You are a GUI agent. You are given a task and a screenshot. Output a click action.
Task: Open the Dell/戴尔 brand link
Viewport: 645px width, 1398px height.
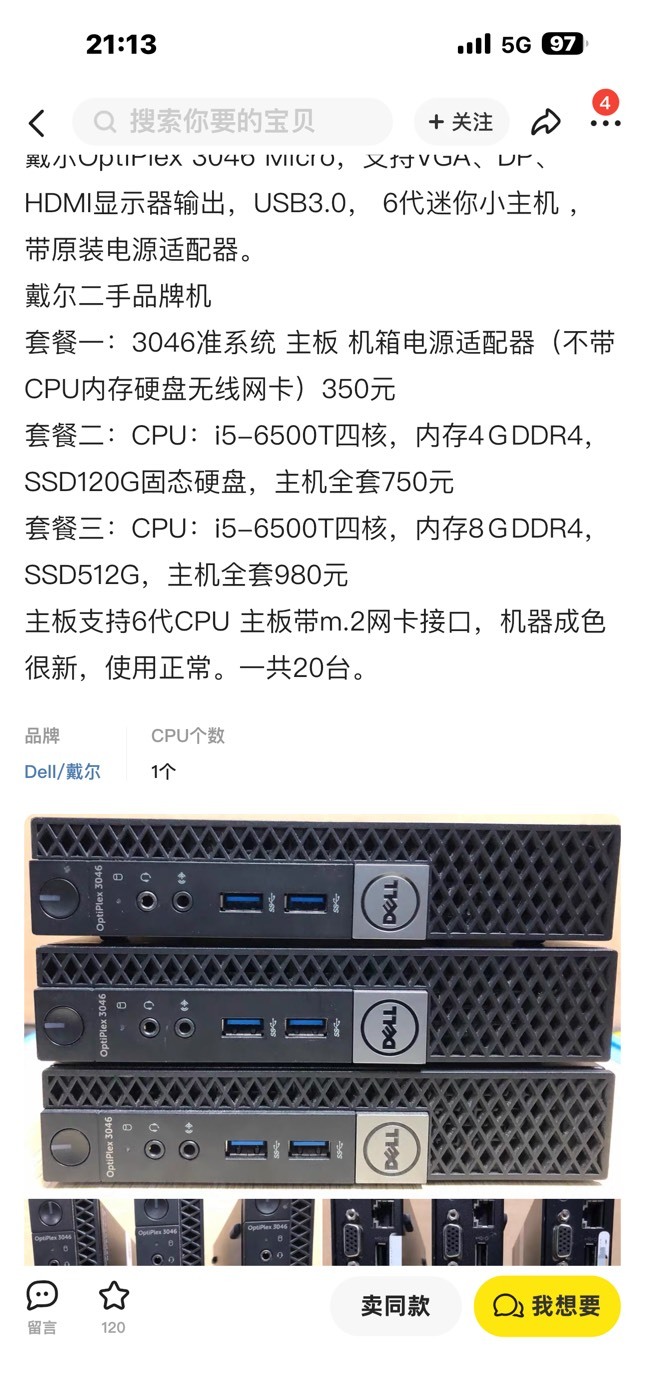(63, 771)
